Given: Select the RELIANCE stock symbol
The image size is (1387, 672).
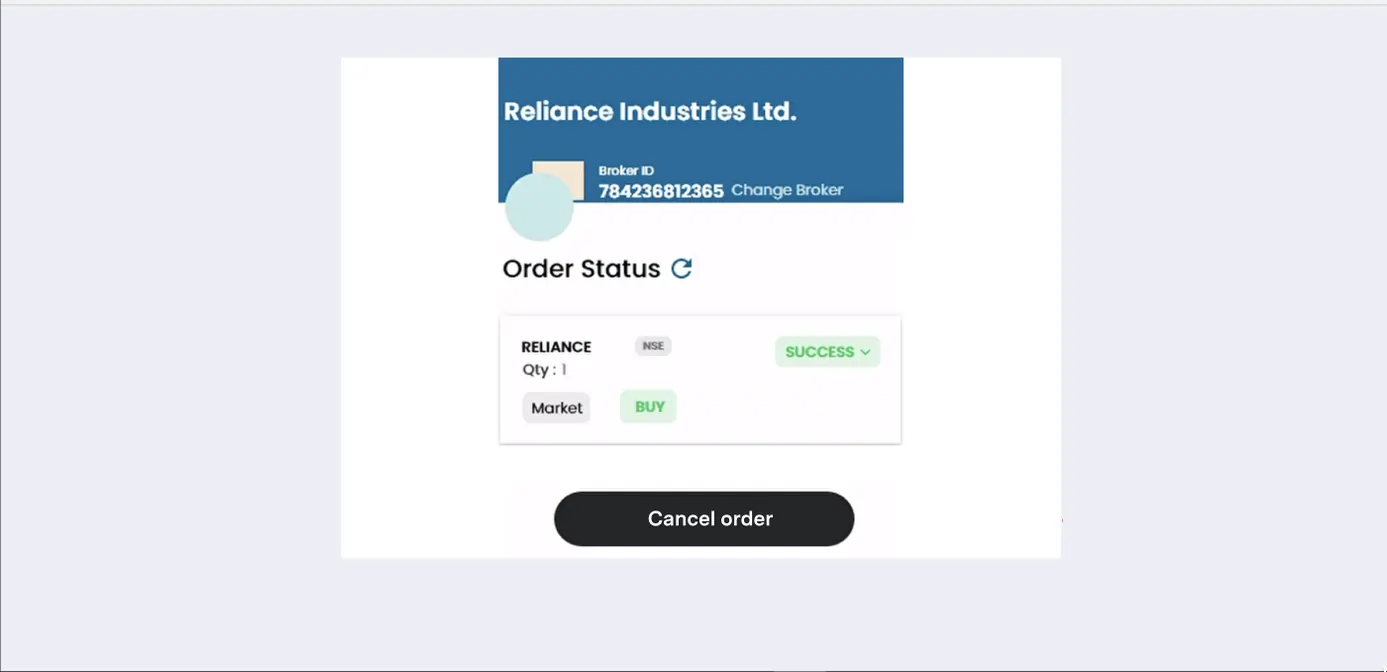Looking at the screenshot, I should pyautogui.click(x=556, y=347).
